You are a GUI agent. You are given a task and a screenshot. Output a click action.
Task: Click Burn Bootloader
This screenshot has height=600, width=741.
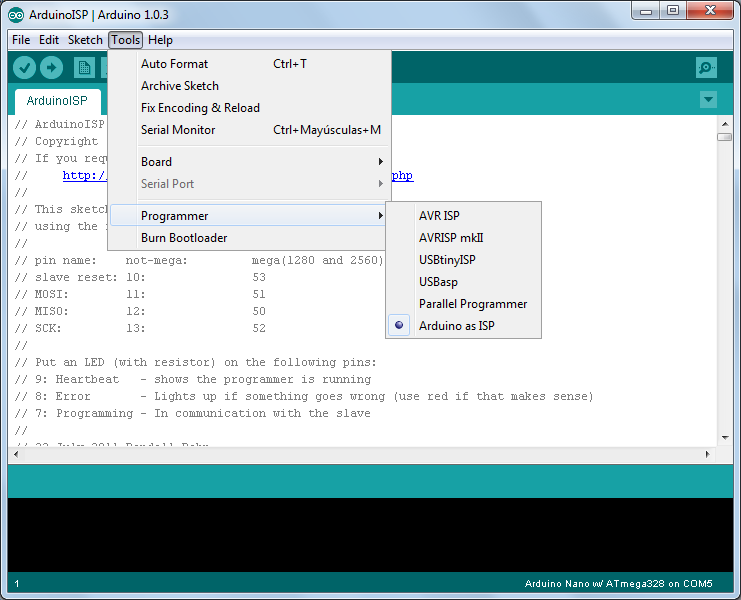coord(249,238)
